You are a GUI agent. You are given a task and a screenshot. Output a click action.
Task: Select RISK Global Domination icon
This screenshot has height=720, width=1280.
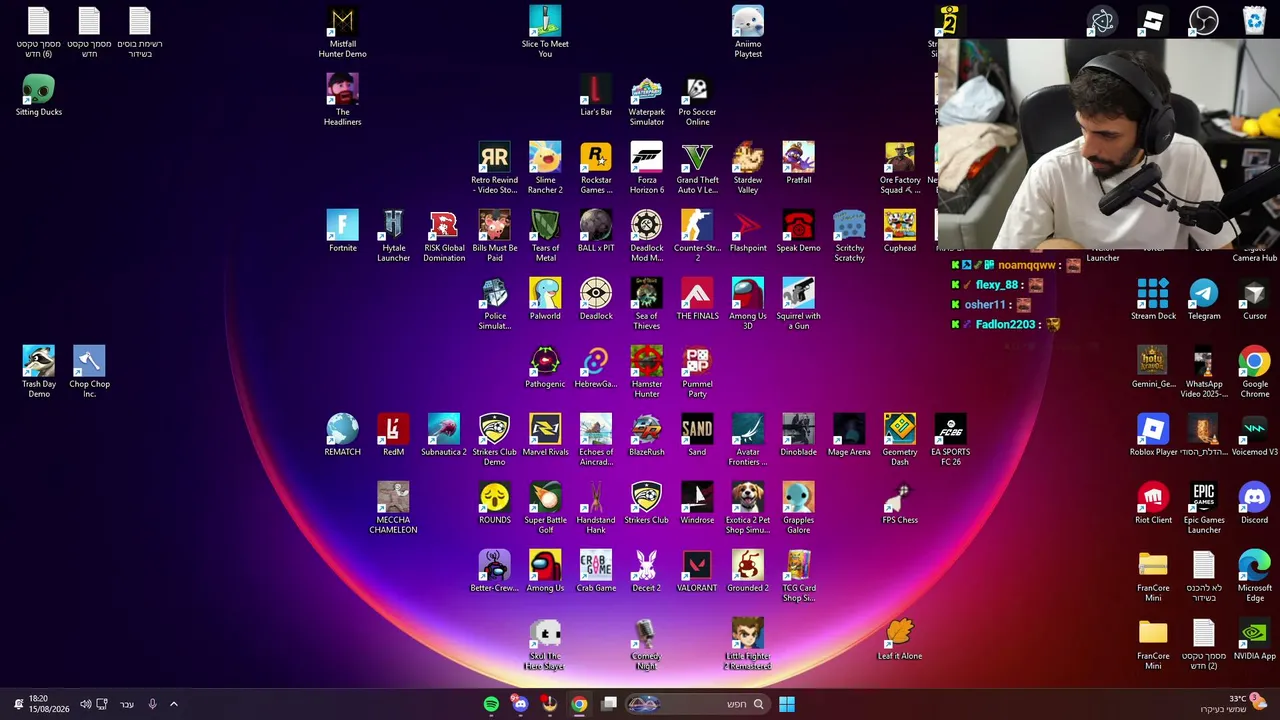pos(444,236)
